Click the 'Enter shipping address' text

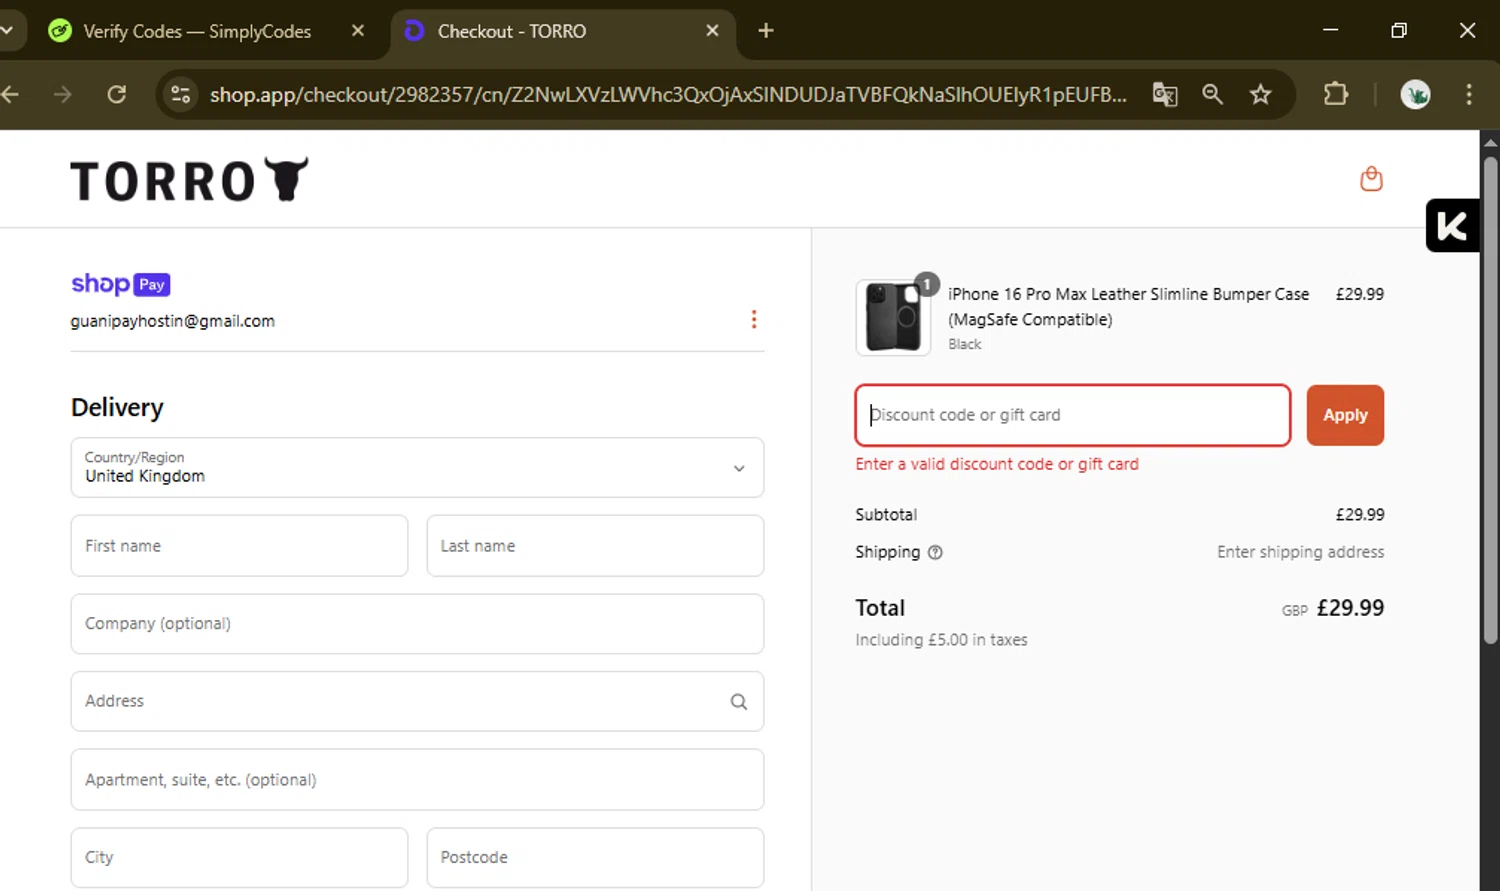1300,552
